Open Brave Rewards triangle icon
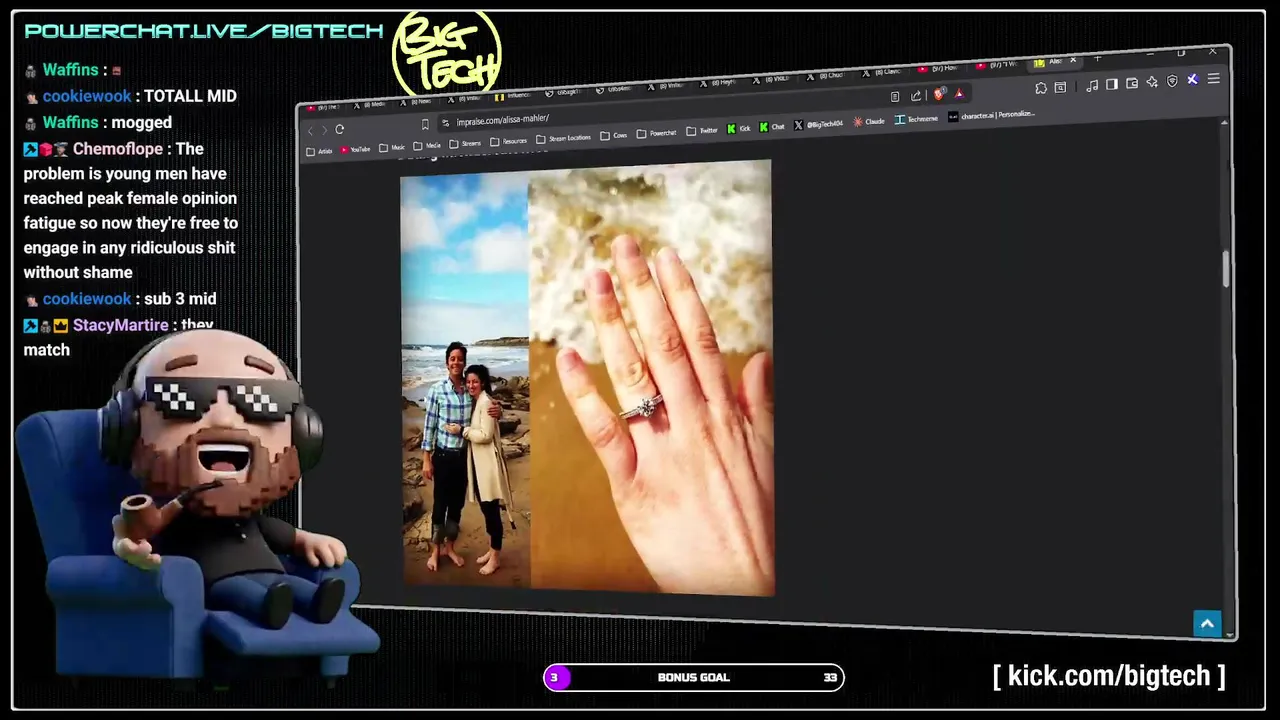 (x=960, y=93)
